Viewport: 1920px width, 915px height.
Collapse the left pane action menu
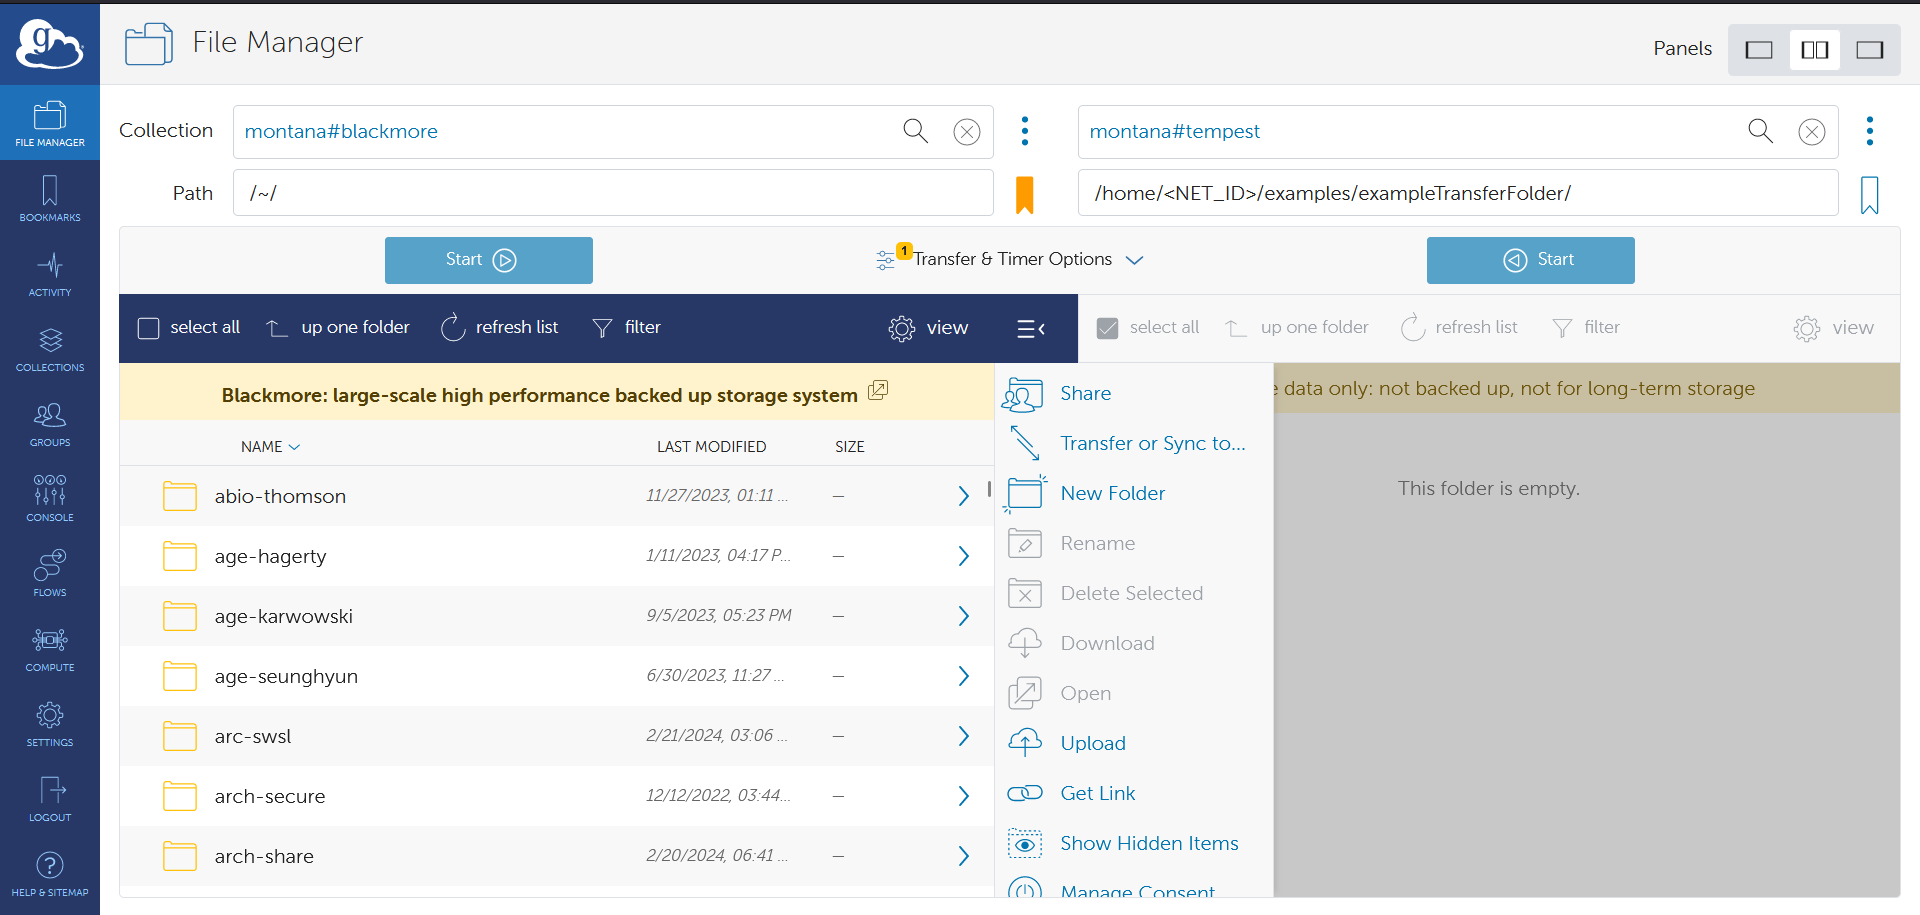[x=1031, y=329]
